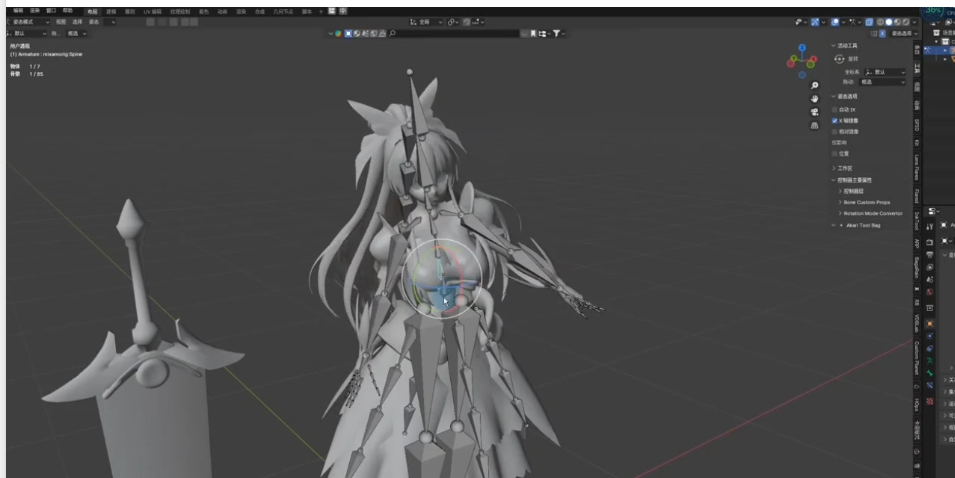
Task: Open the 帮助 menu
Action: (x=68, y=11)
